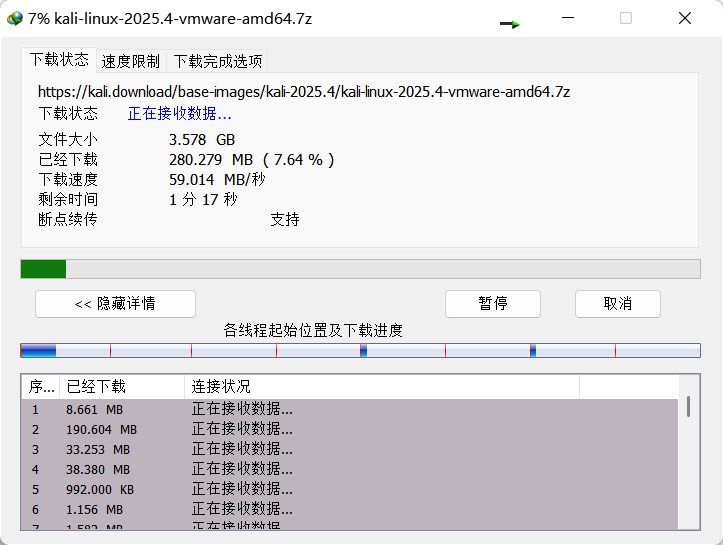Open the 速度限制 tab
The image size is (723, 545).
point(130,61)
